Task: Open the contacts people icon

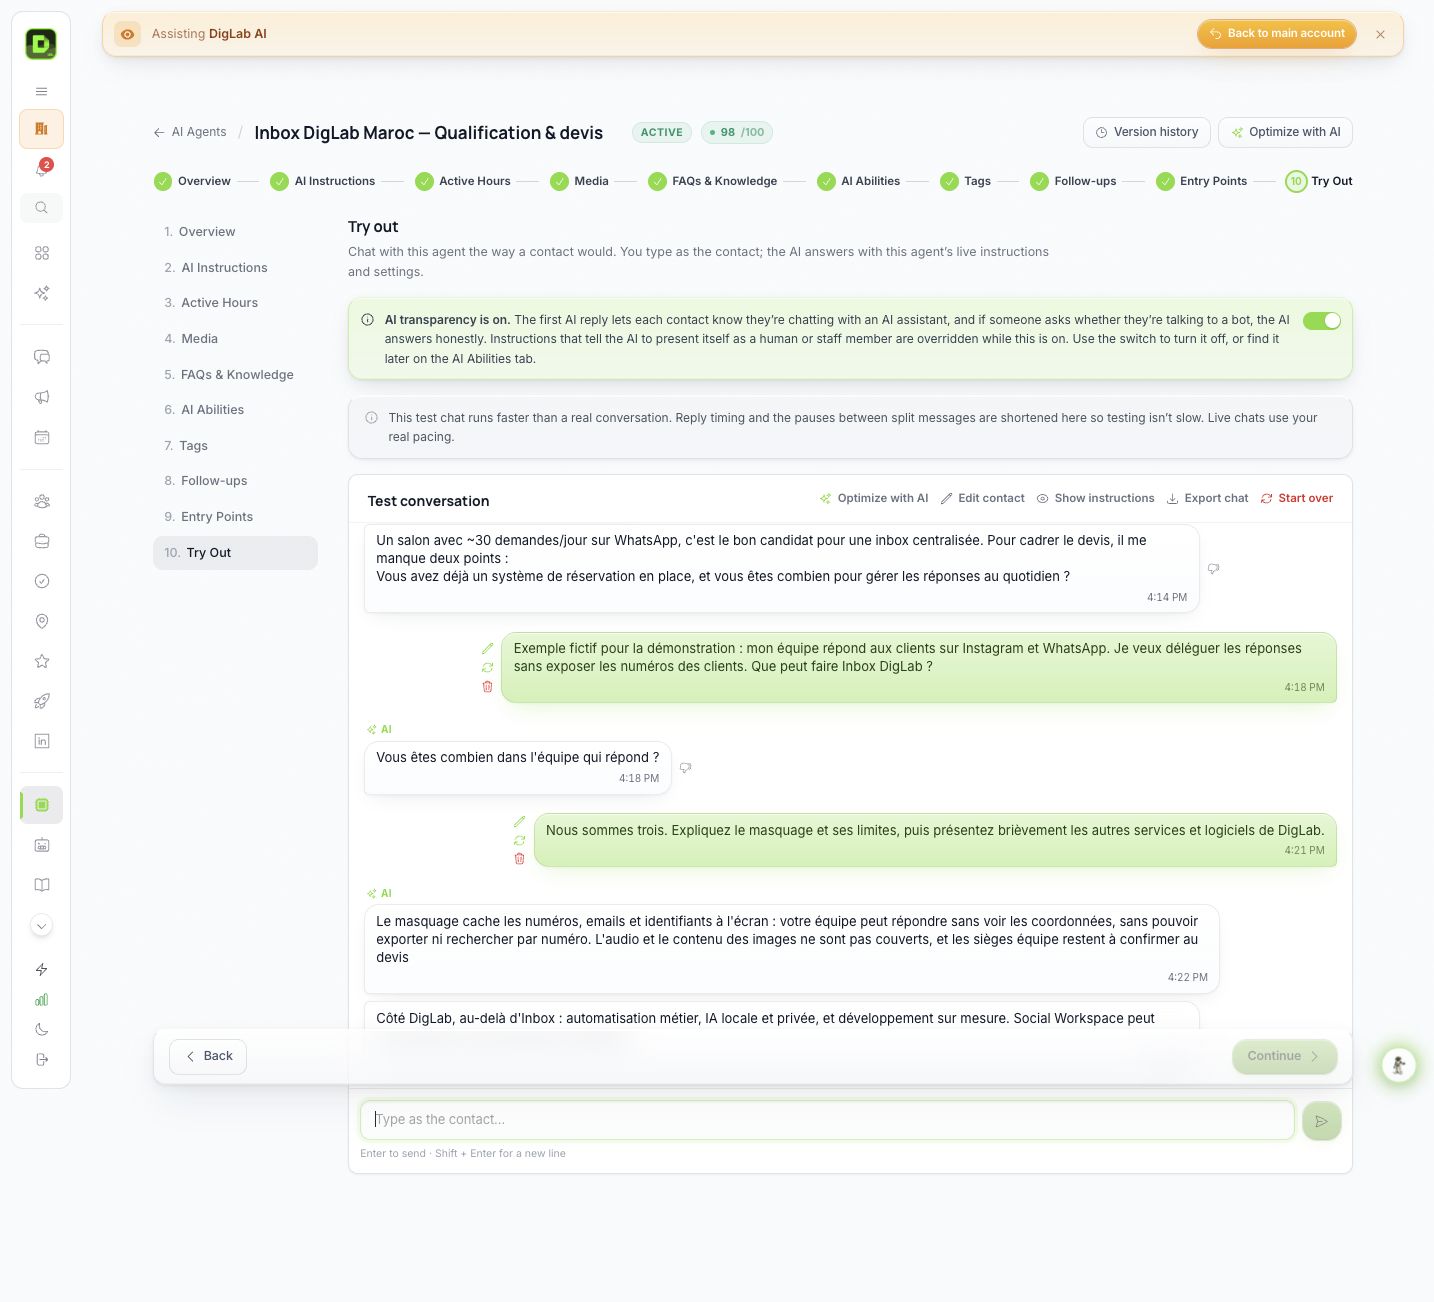Action: [x=41, y=501]
